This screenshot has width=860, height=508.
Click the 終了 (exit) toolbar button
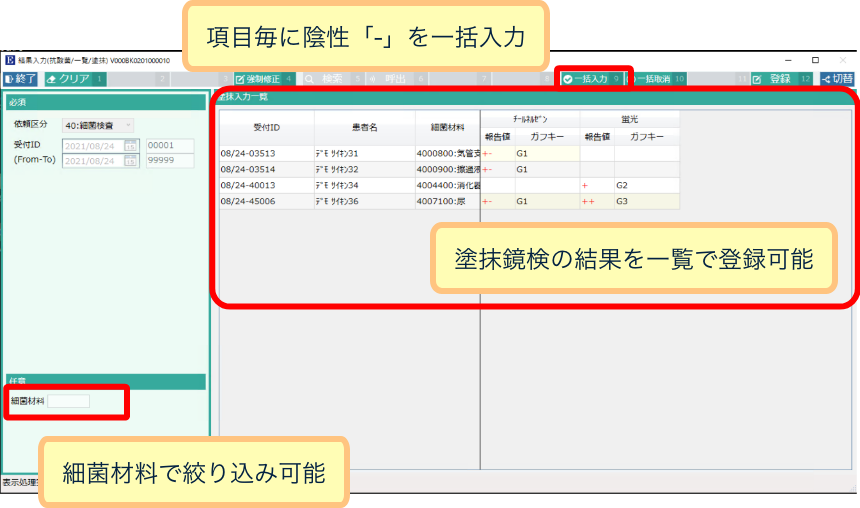[21, 78]
